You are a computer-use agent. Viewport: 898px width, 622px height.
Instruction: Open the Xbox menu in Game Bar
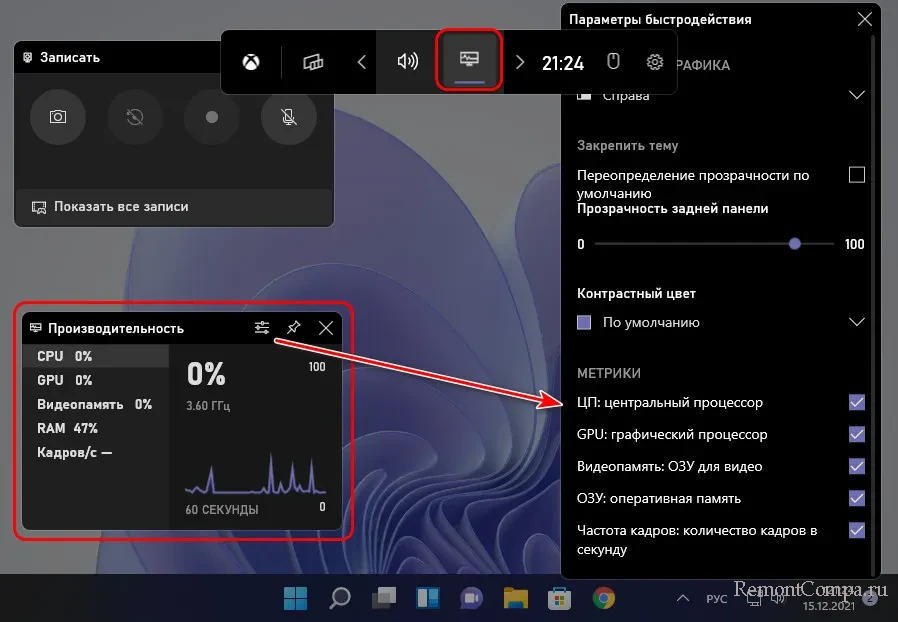click(x=251, y=62)
